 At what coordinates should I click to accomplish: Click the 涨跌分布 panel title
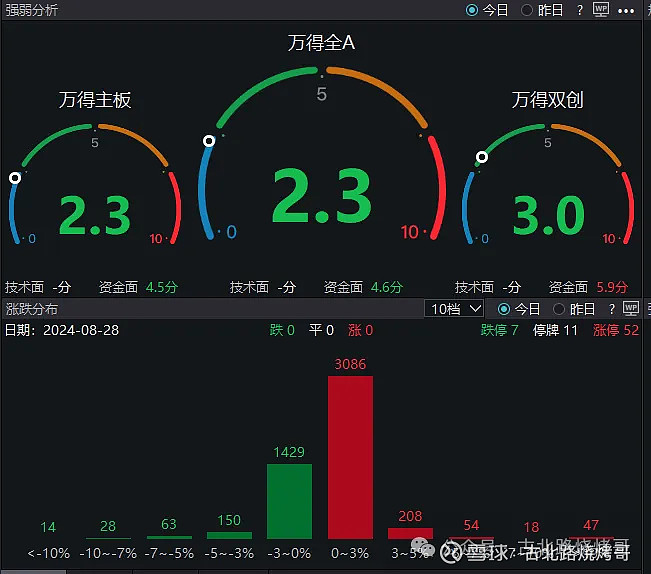pos(32,309)
